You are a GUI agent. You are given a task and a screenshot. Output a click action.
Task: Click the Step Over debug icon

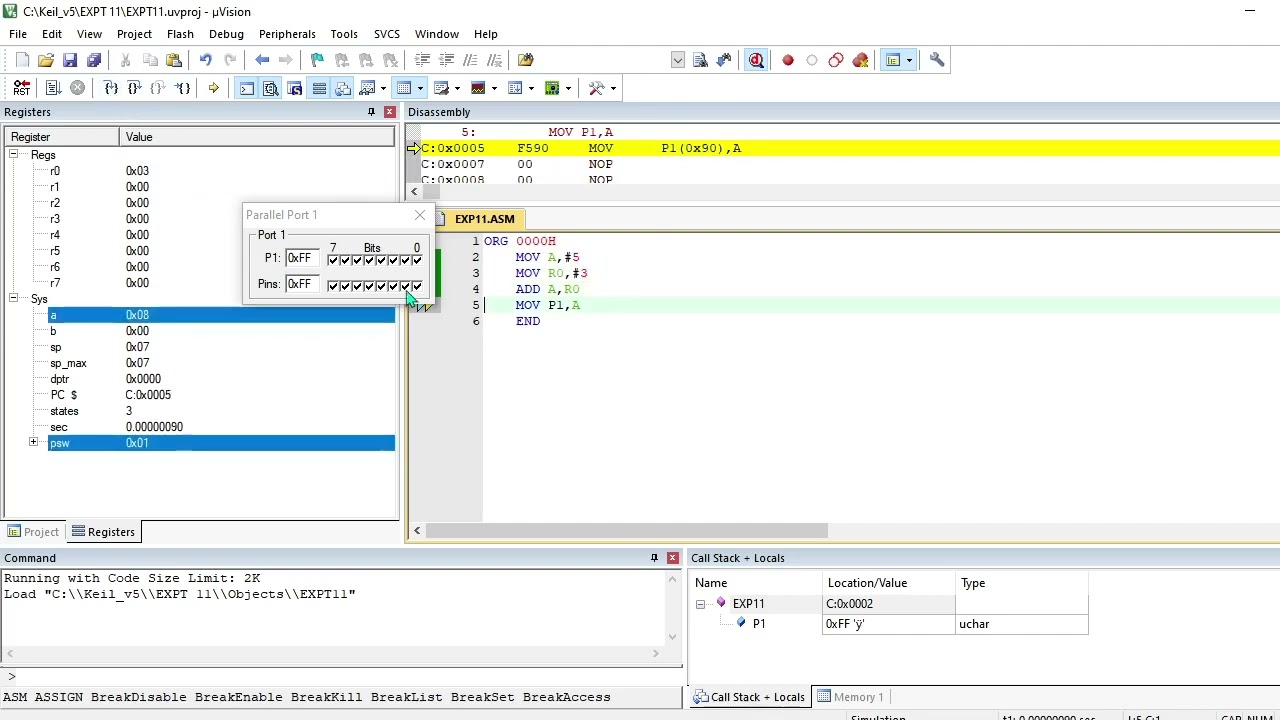[134, 88]
